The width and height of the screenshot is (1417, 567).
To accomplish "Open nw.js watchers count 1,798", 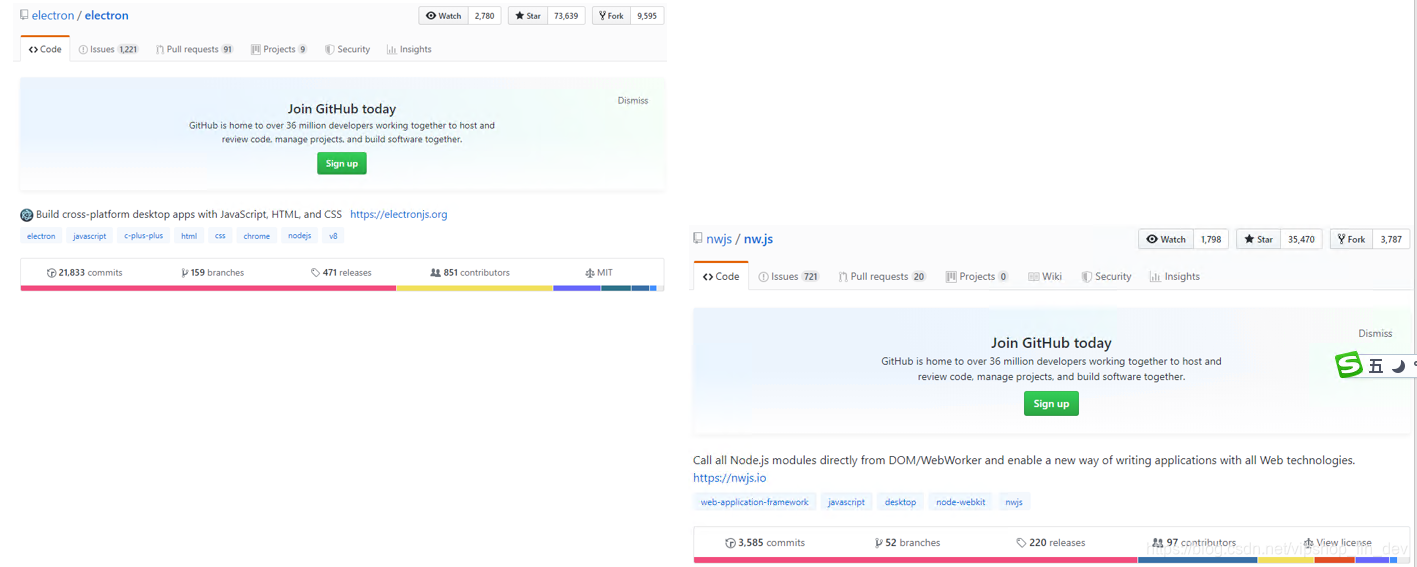I will tap(1211, 239).
